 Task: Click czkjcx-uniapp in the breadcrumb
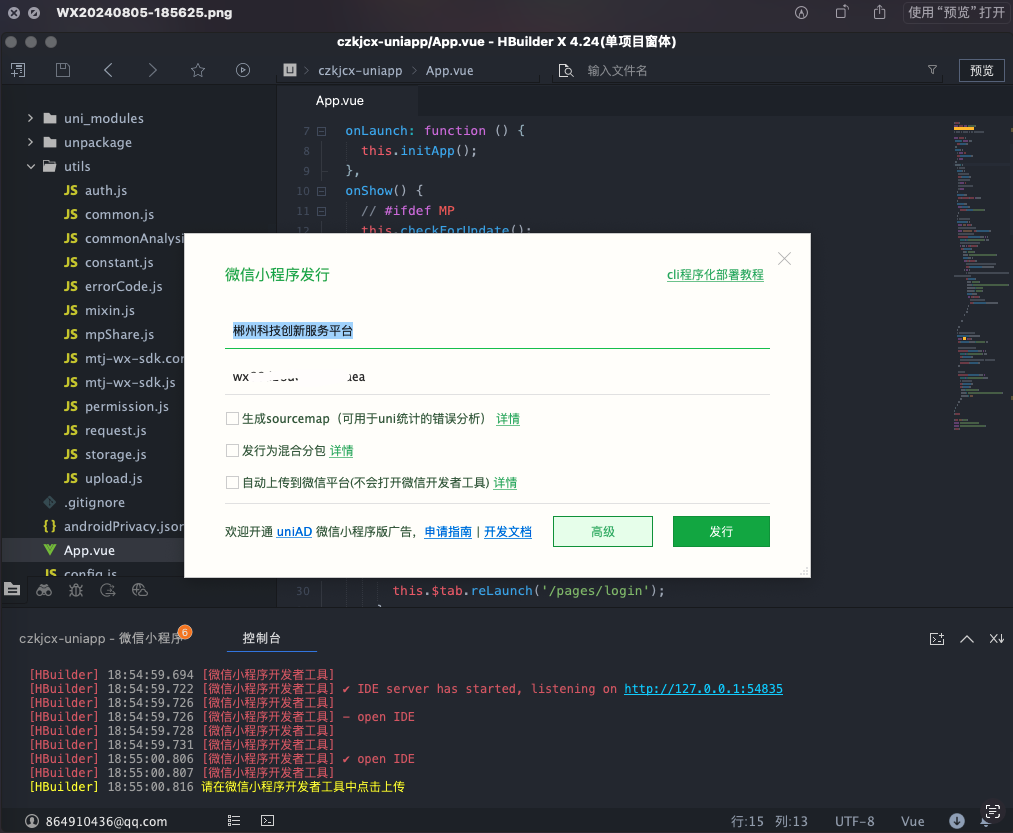[360, 70]
